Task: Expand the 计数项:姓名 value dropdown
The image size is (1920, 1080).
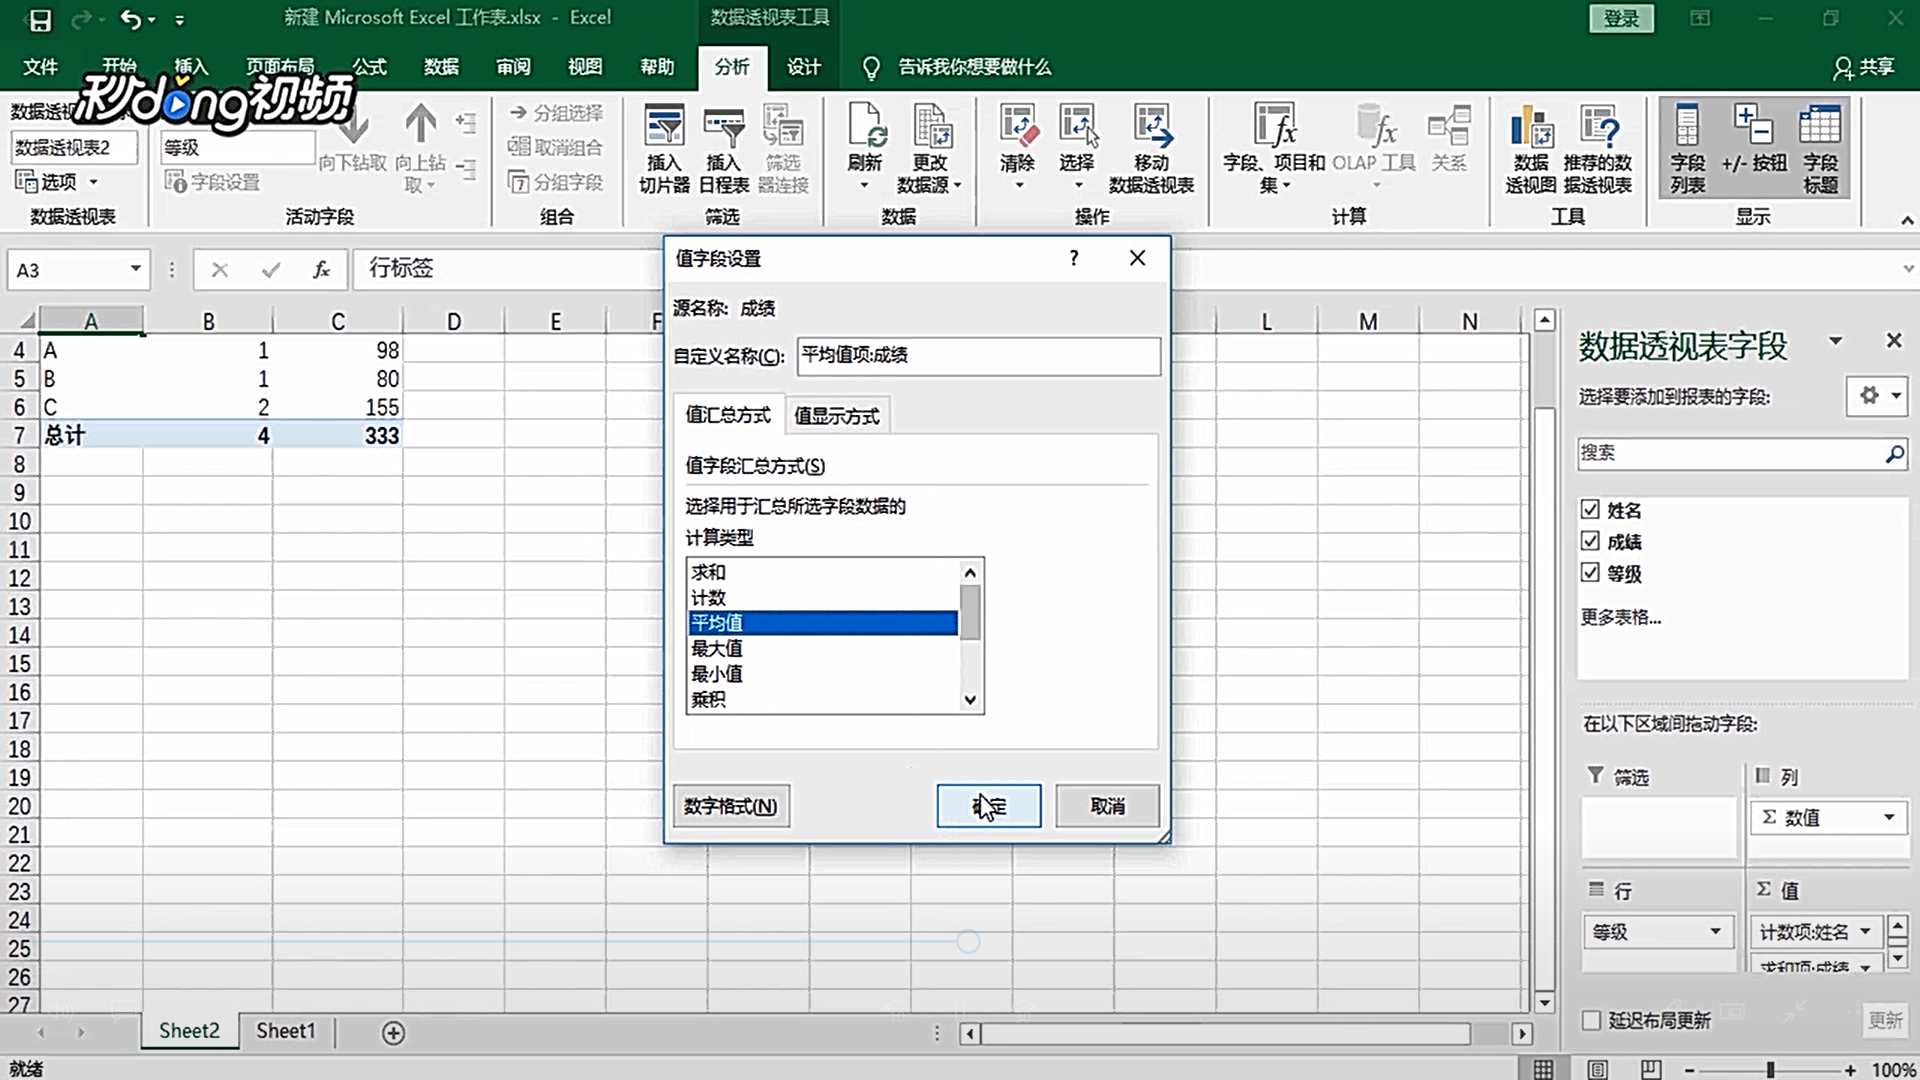Action: pos(1865,932)
